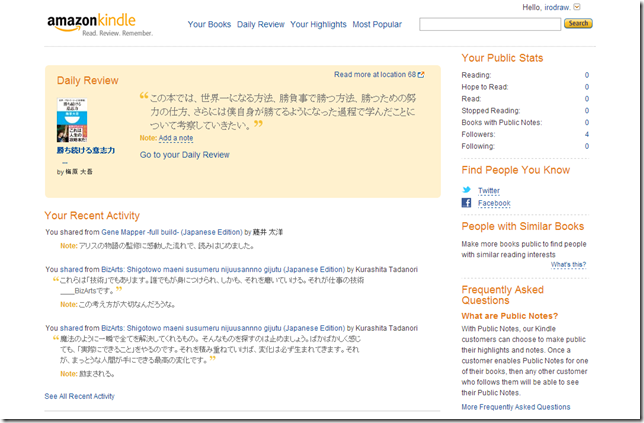Open first BizArts Shigotowo maeni susumeru link

point(223,269)
